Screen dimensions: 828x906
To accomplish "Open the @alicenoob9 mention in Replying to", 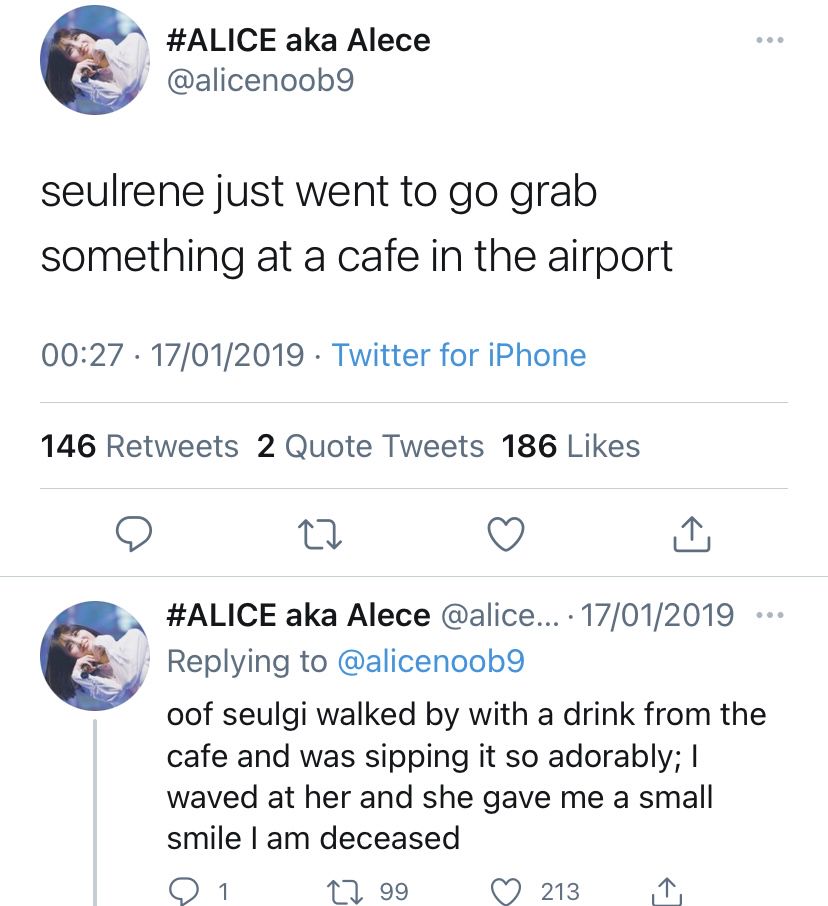I will [431, 661].
